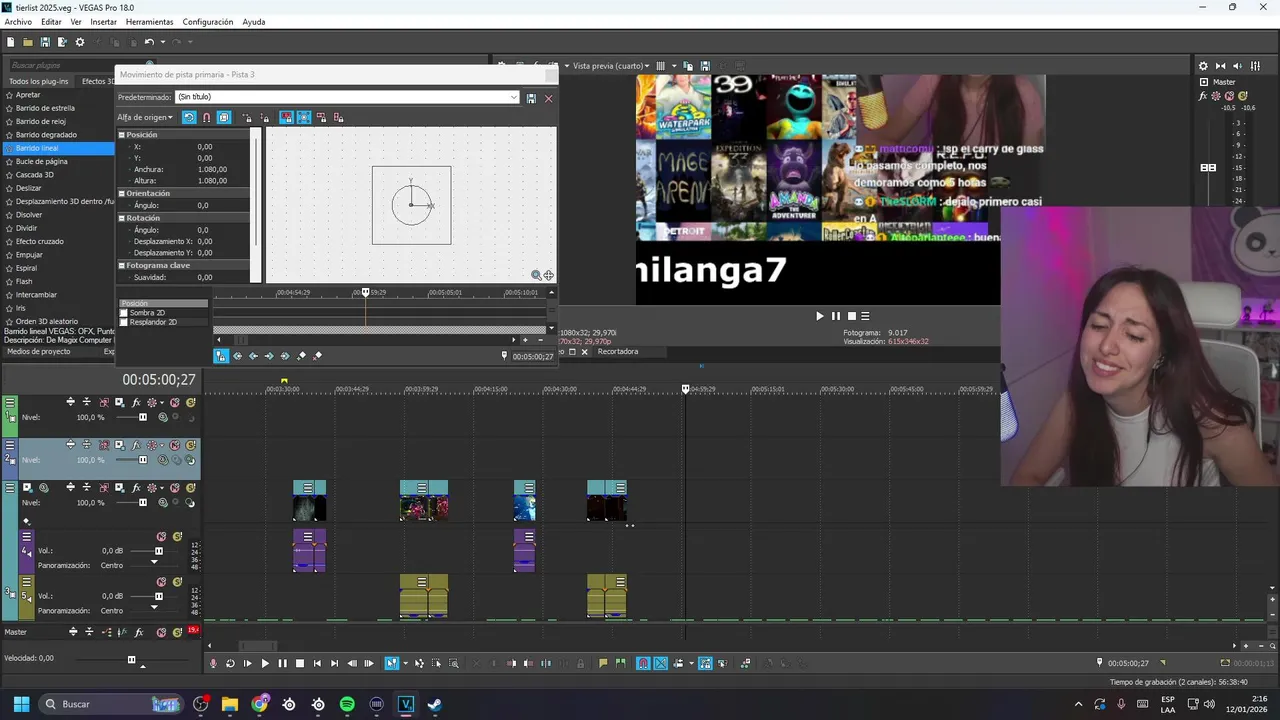Switch to Todos los plug-ins tab
This screenshot has height=720, width=1280.
(x=39, y=81)
